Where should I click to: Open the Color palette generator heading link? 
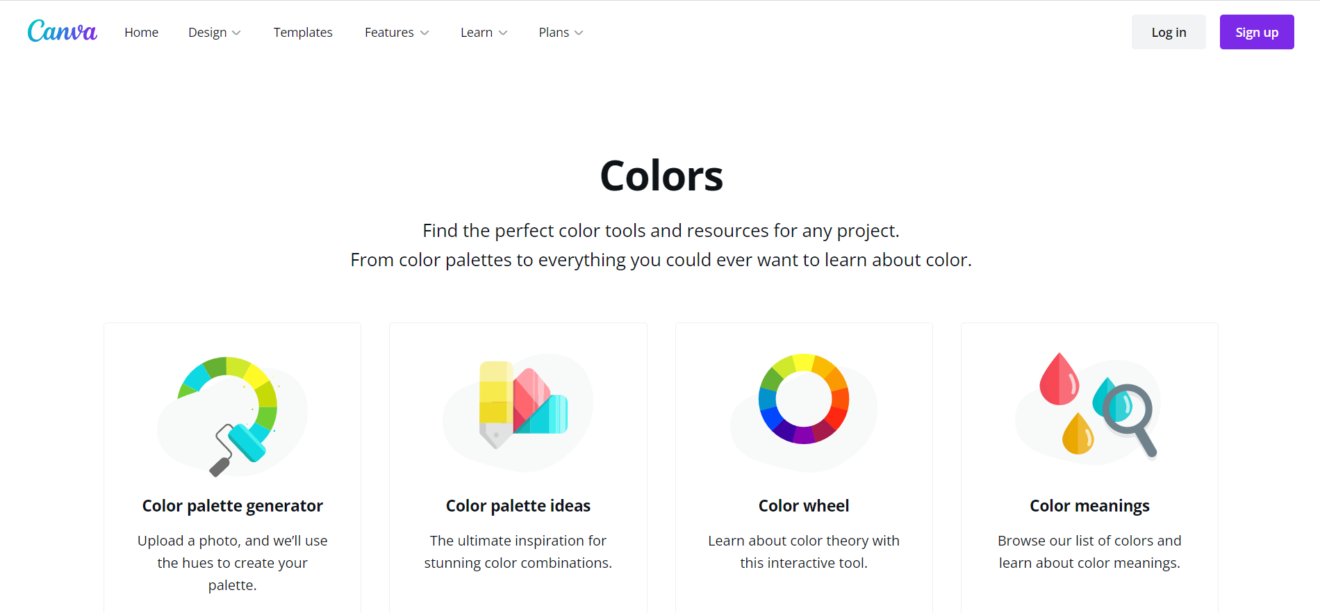232,506
